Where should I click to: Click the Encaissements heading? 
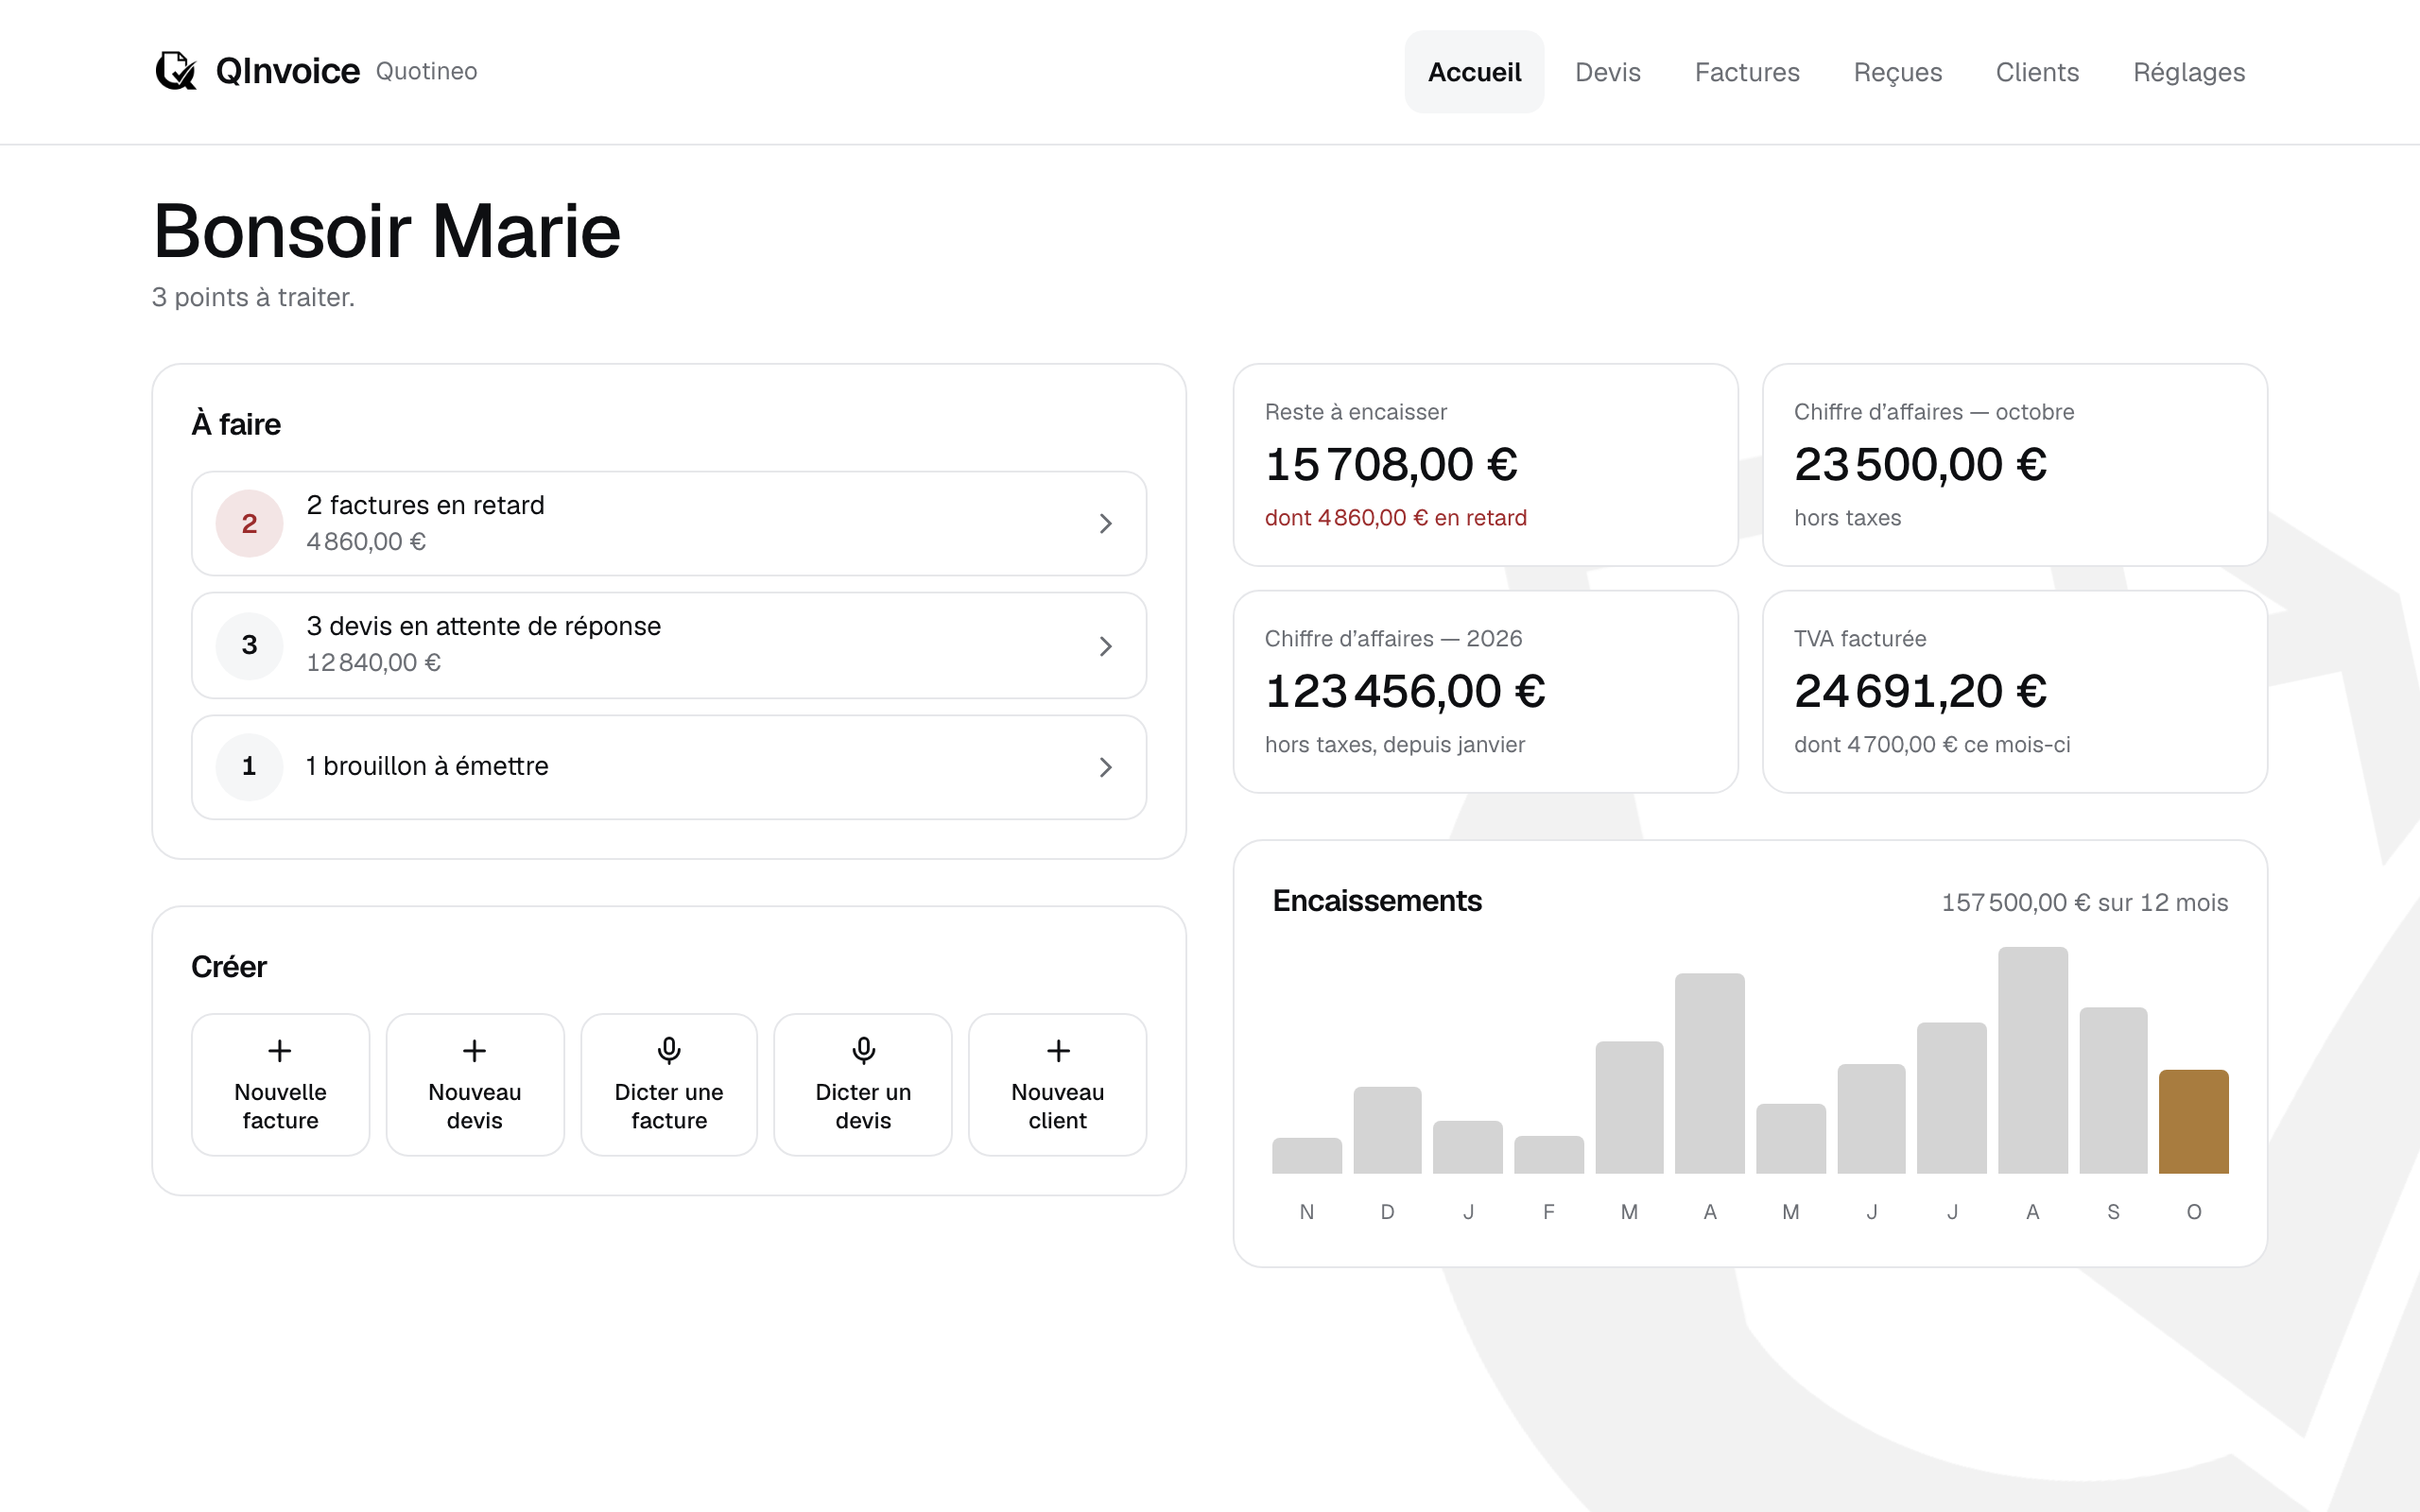click(1376, 901)
